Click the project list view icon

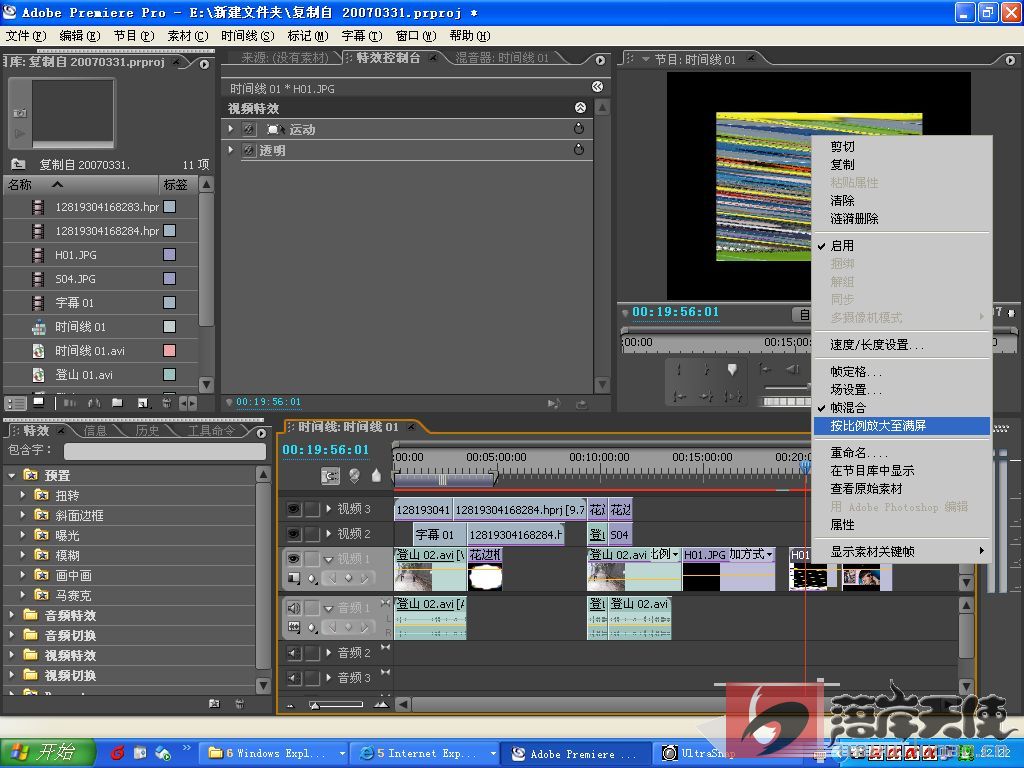[x=16, y=403]
